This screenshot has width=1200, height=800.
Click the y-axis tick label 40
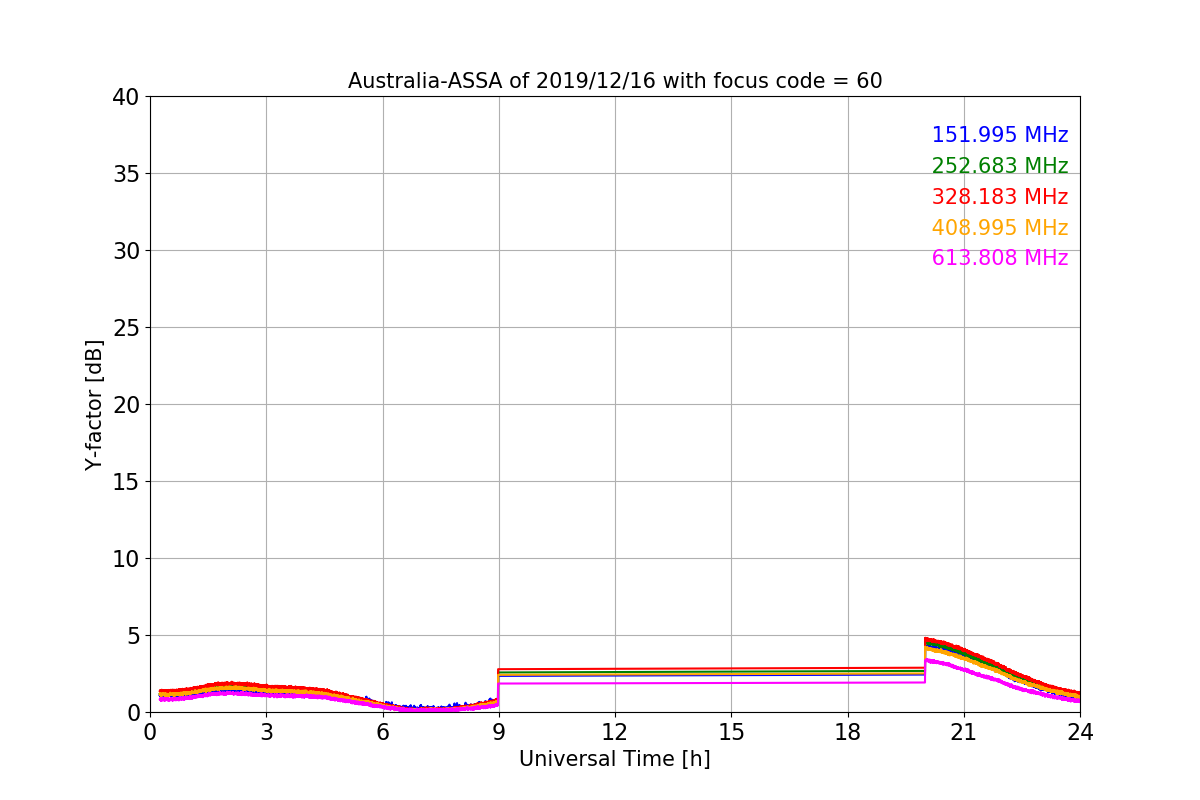click(x=127, y=97)
